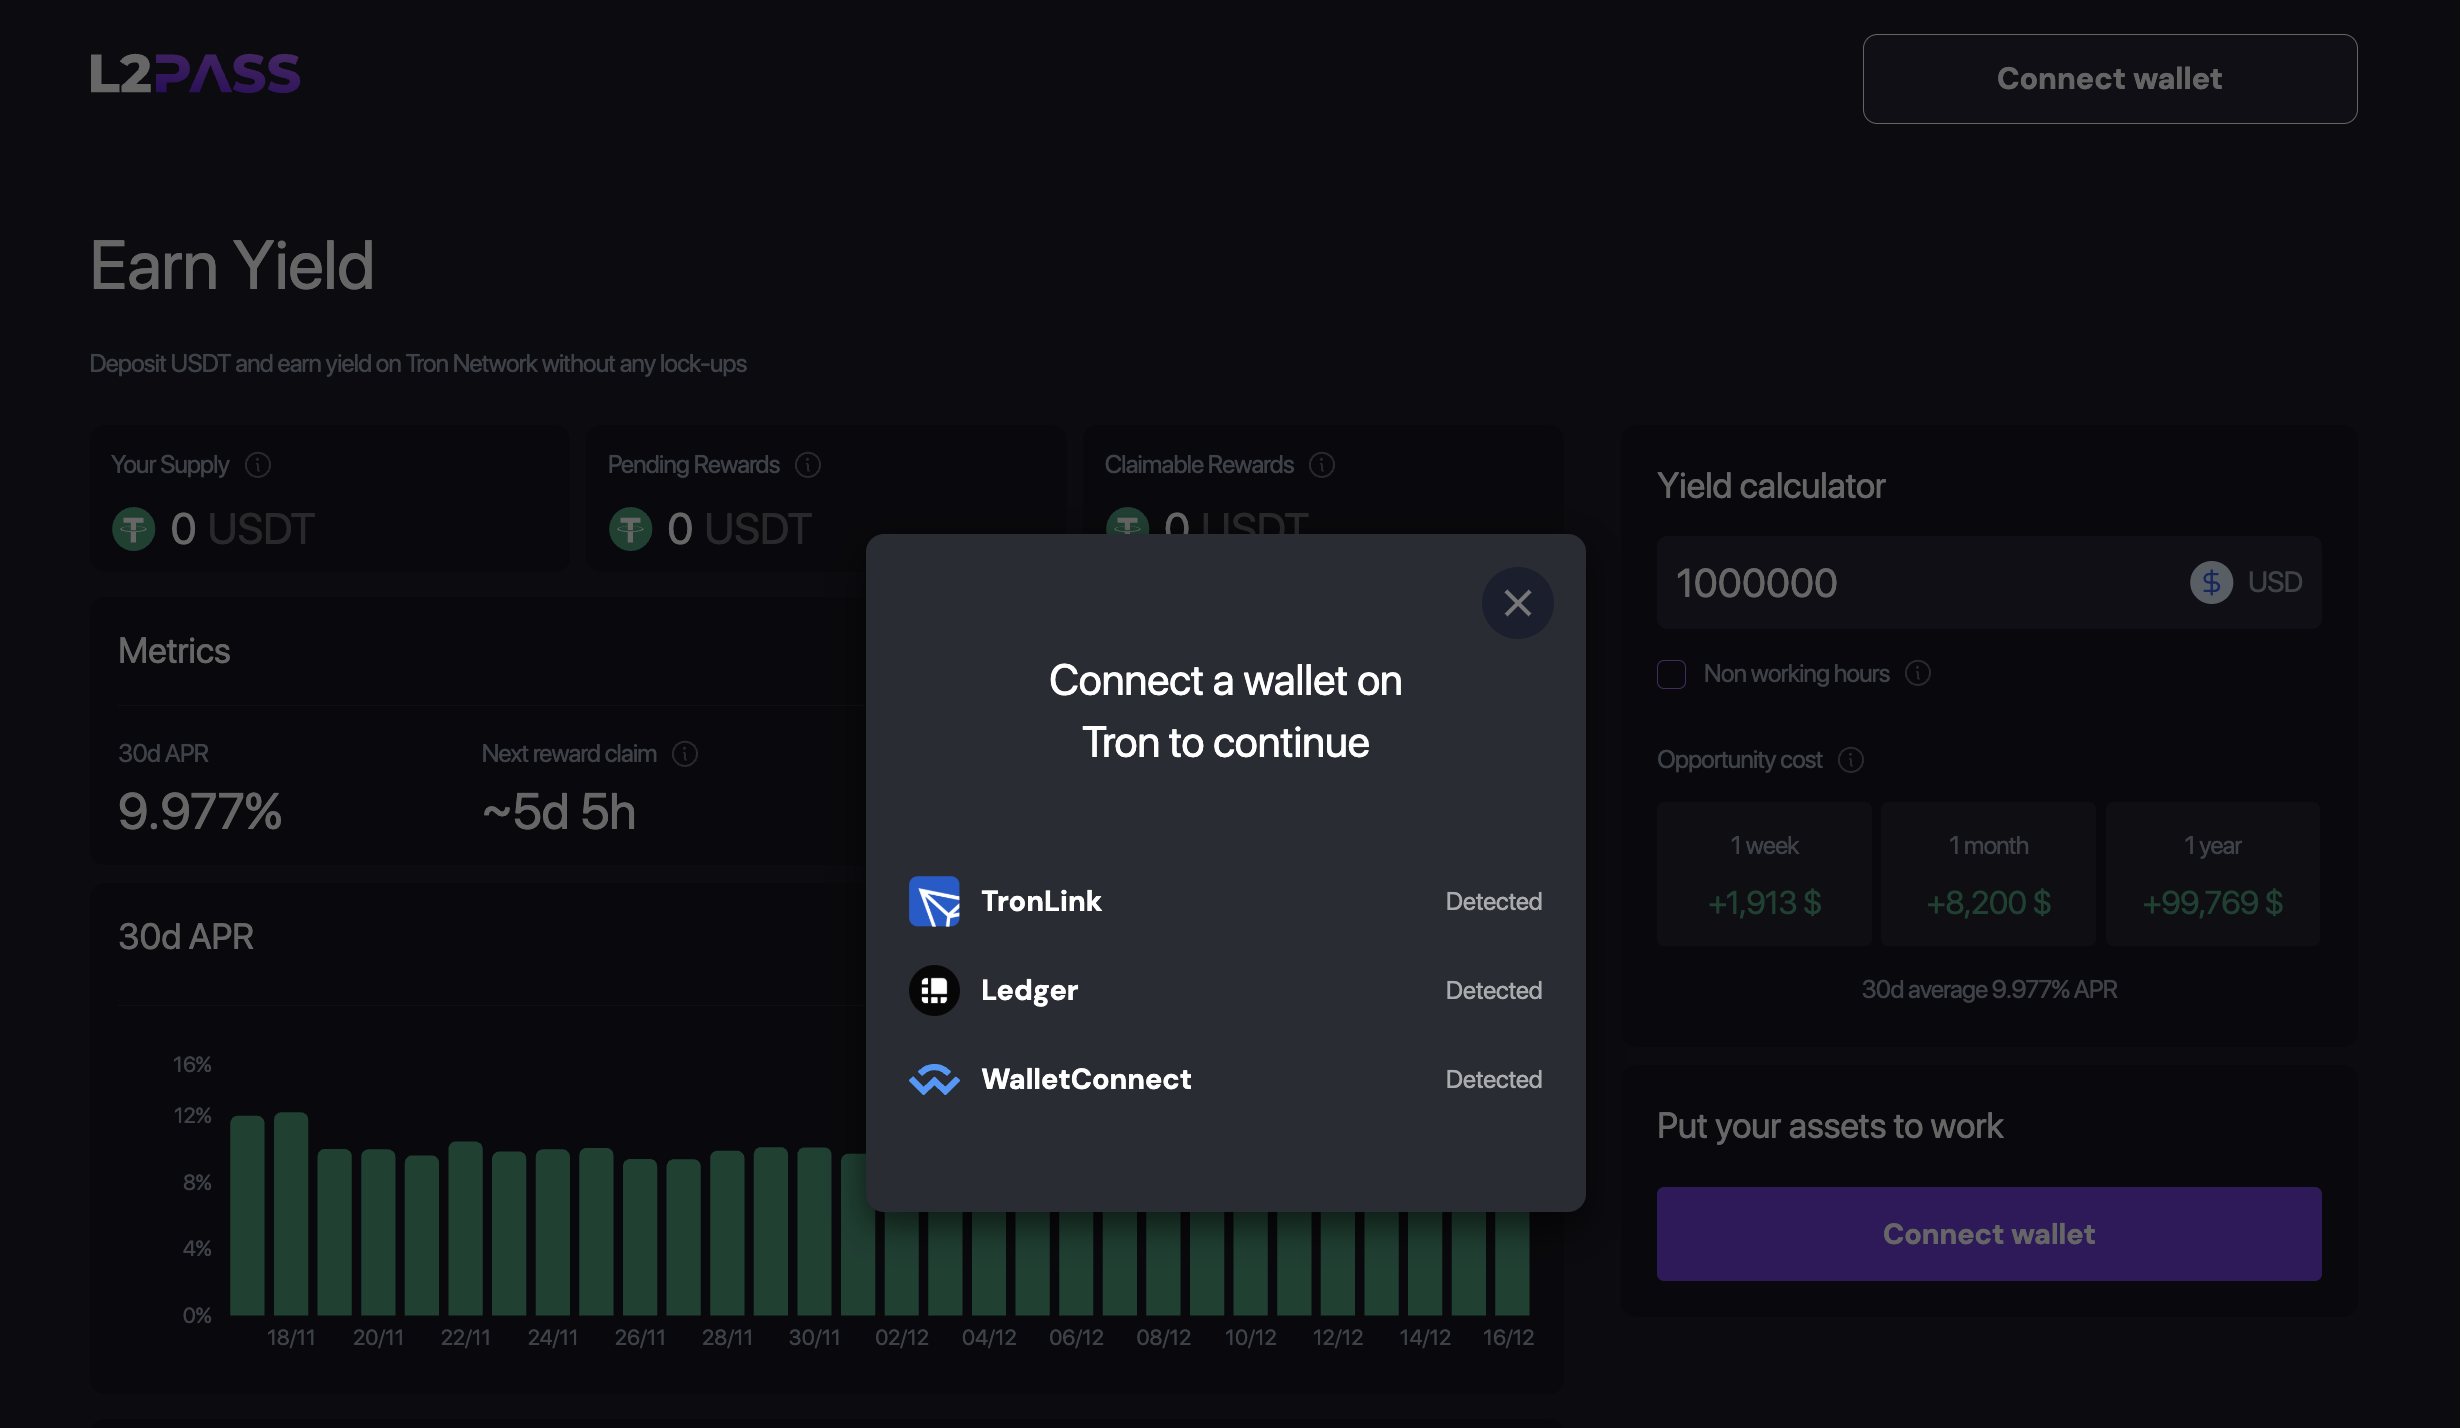Click the Tether coin icon under Your Supply

click(133, 528)
